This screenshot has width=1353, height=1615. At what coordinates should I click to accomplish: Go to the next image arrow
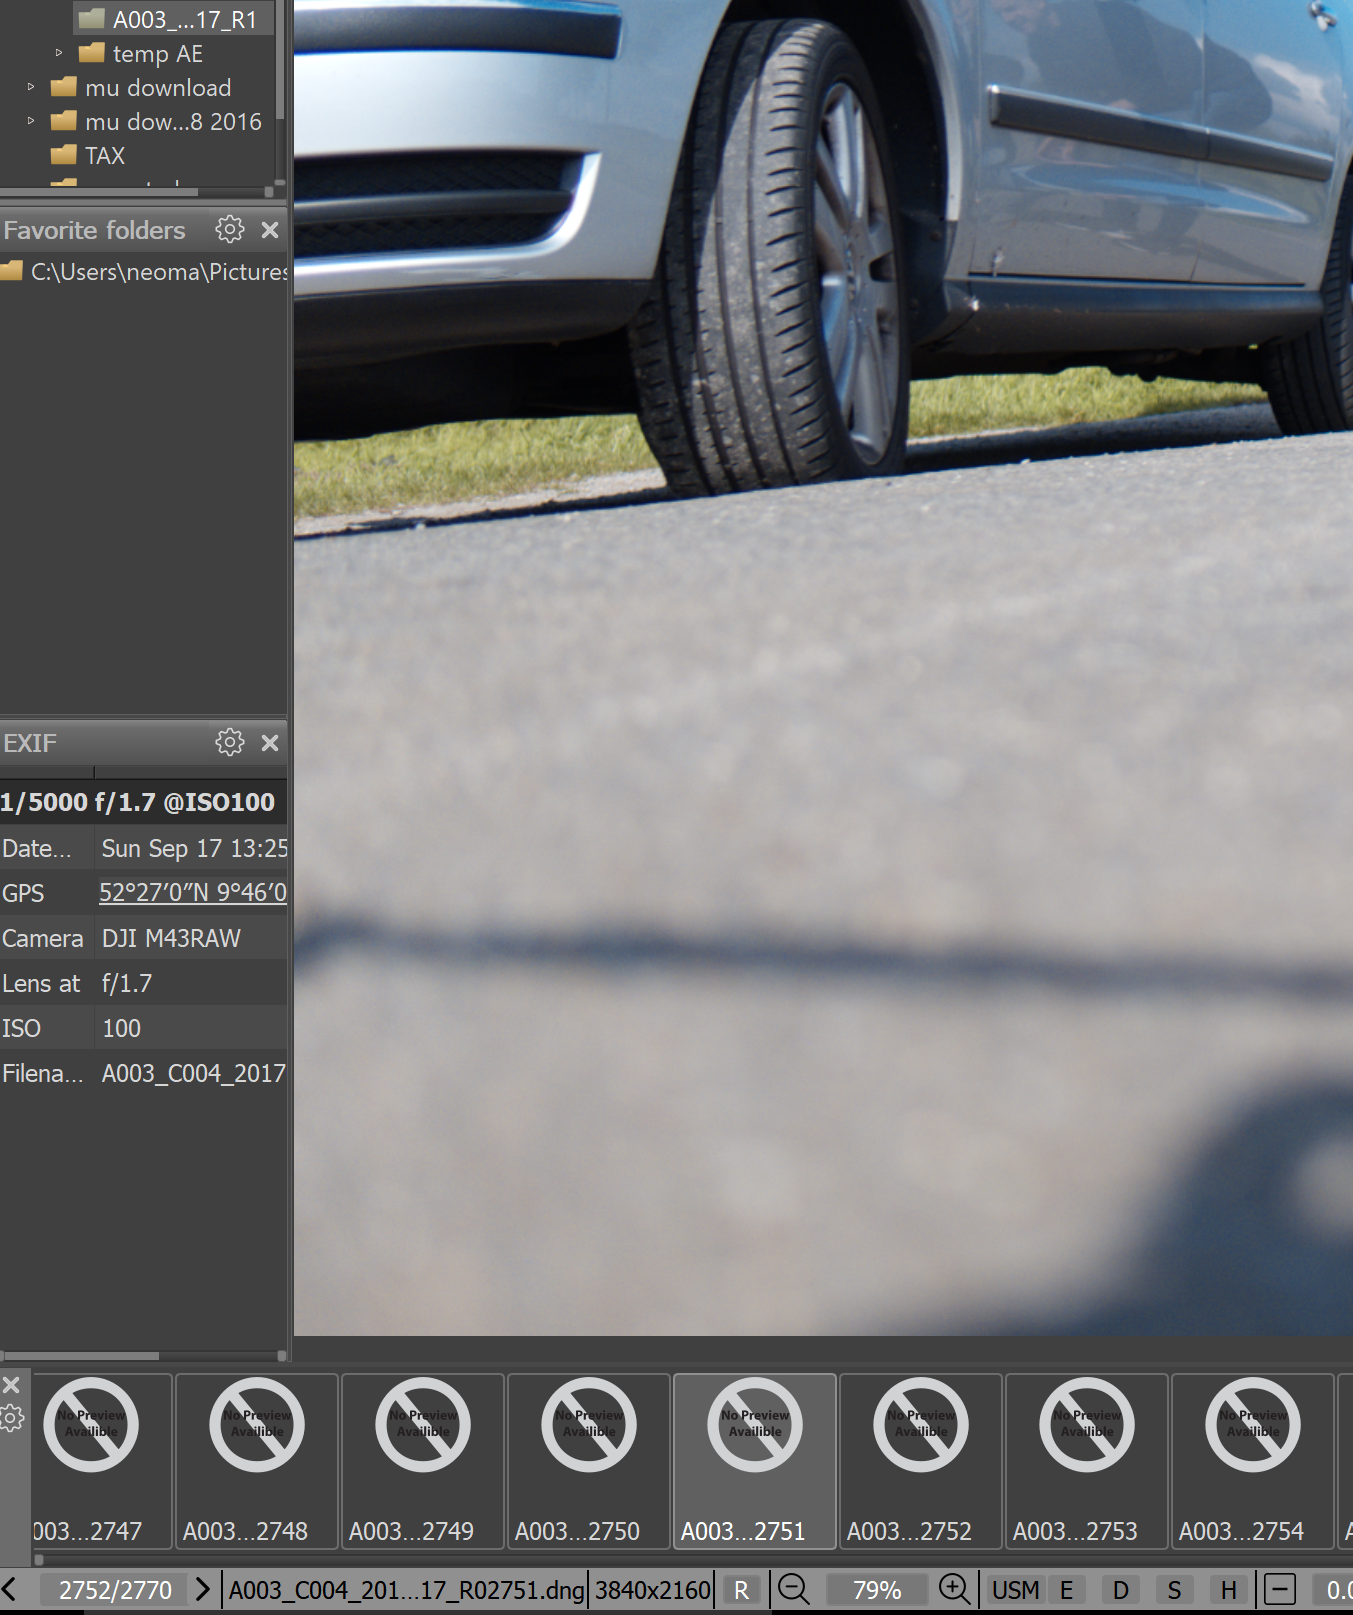[203, 1589]
